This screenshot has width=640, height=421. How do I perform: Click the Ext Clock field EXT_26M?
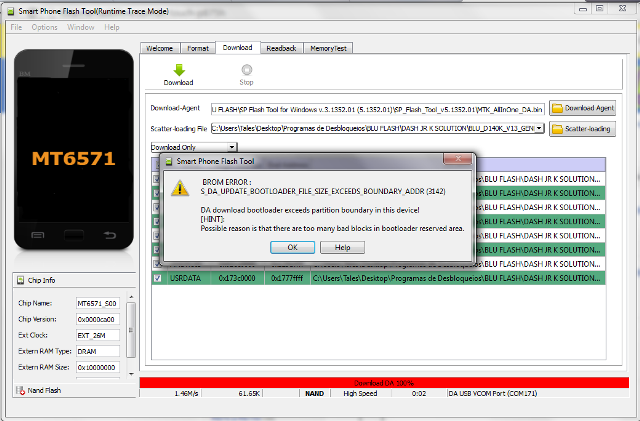point(98,335)
